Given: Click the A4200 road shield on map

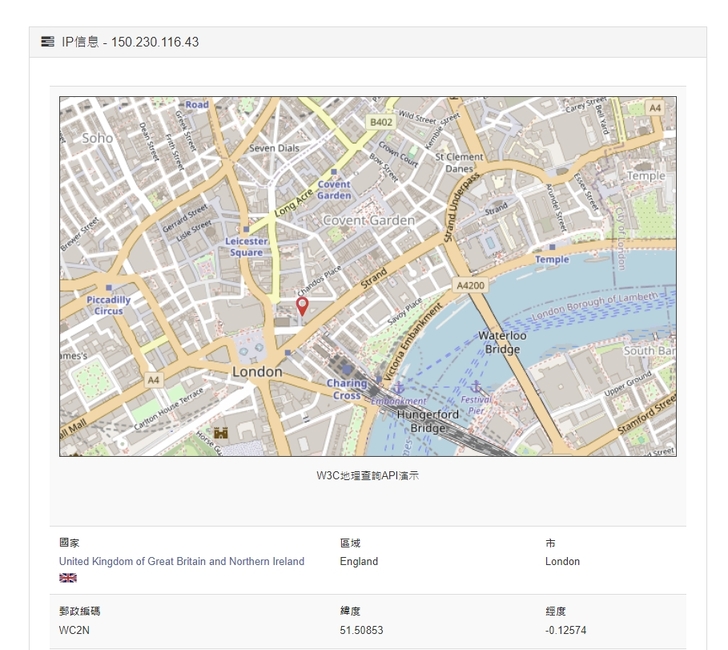Looking at the screenshot, I should coord(470,285).
